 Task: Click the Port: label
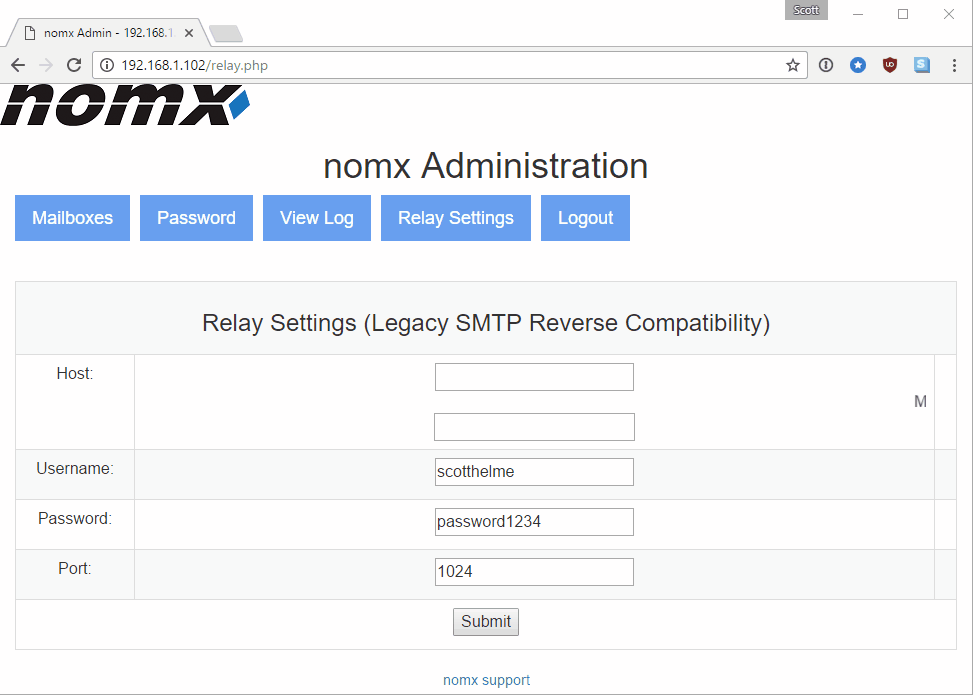point(74,568)
